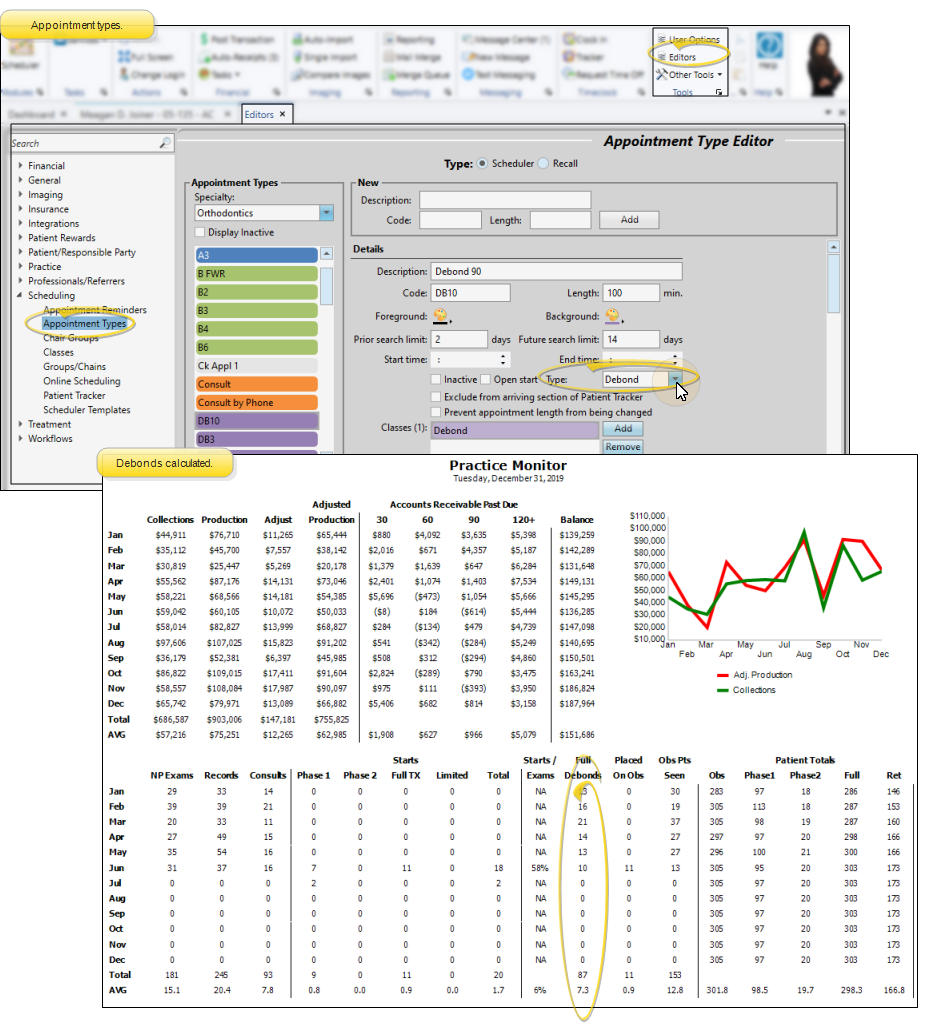
Task: Click the Remove button beside Classes
Action: 622,447
